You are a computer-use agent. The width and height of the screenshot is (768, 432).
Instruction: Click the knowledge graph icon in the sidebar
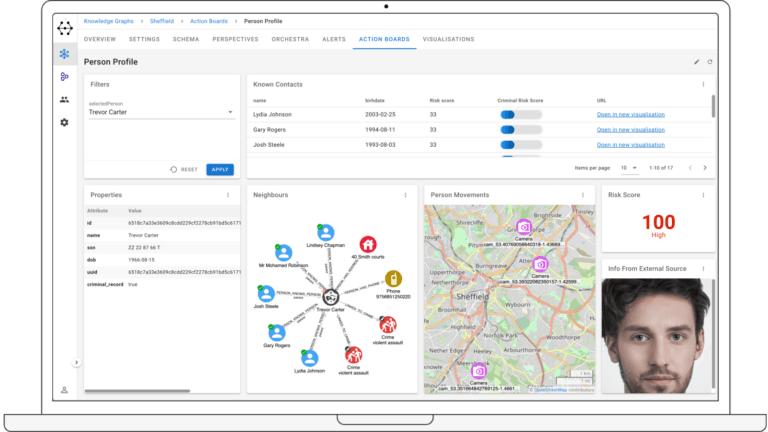point(64,53)
